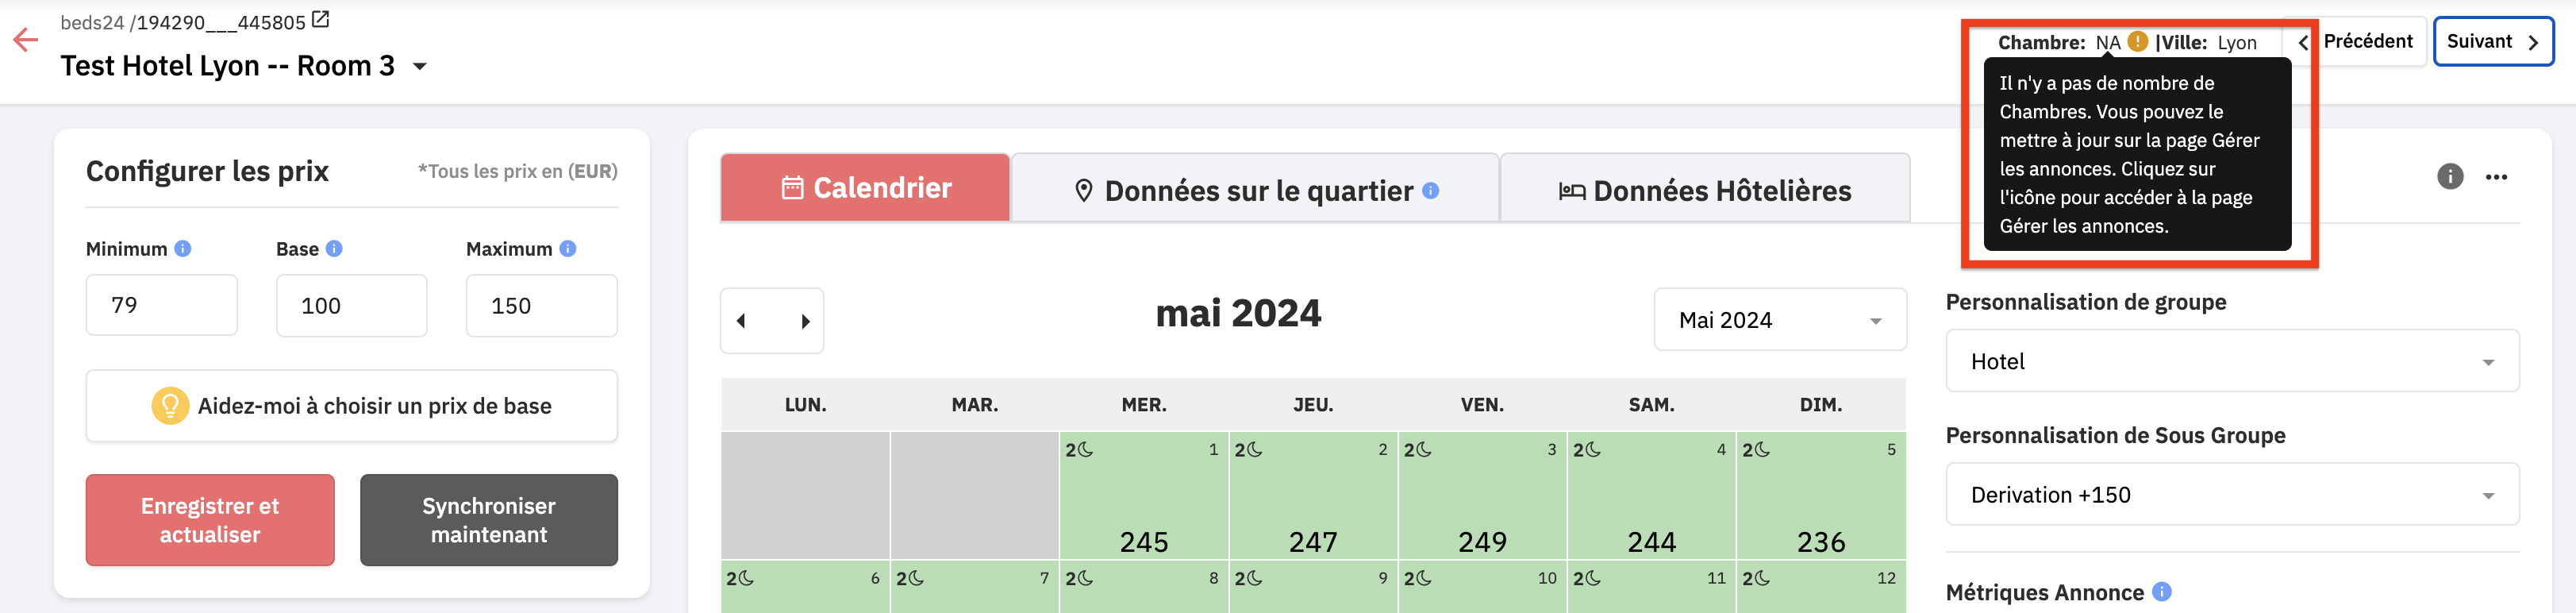
Task: Click the info icon next to Minimum
Action: pos(183,249)
